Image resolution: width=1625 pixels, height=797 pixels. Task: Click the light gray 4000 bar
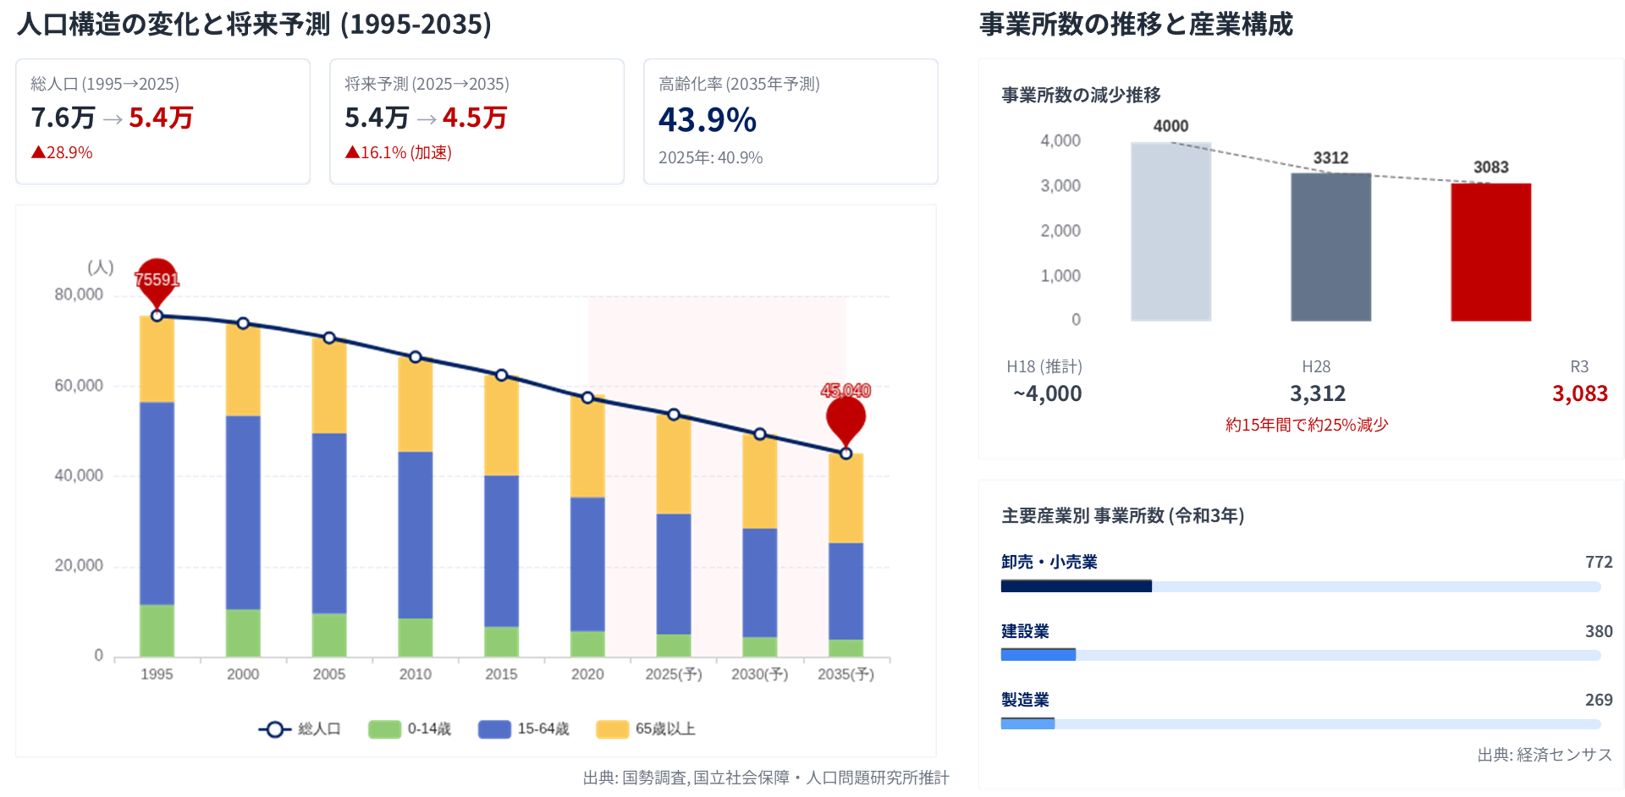pos(1170,231)
